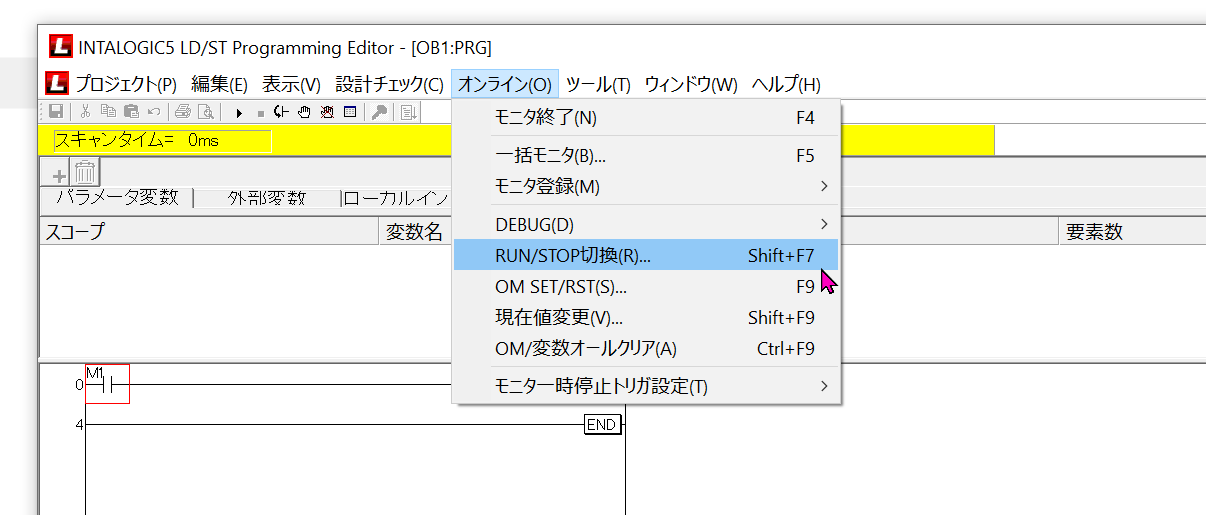Click the END instruction box

602,425
